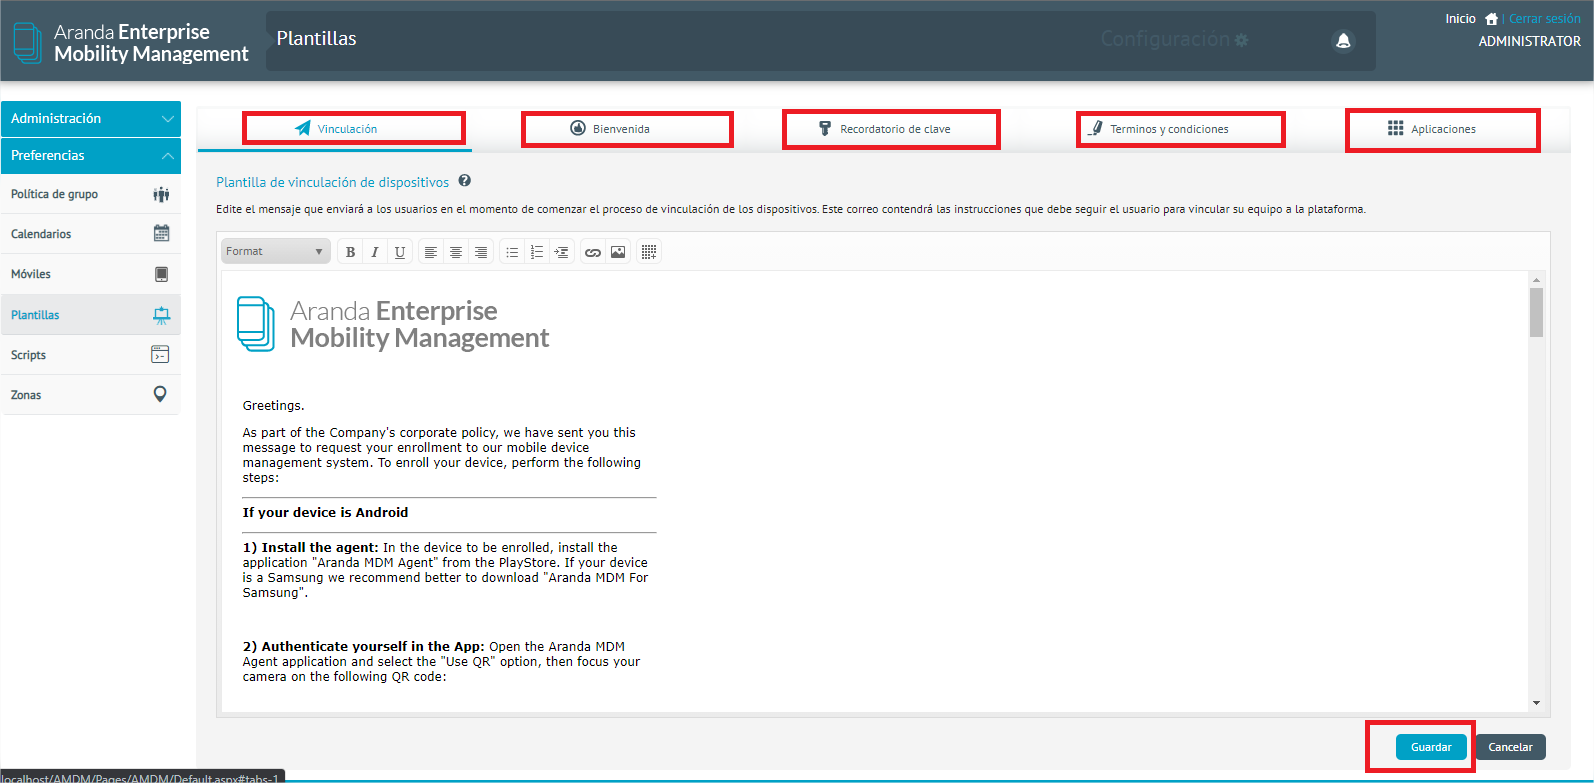Click the Inicio link
The height and width of the screenshot is (783, 1594).
tap(1460, 19)
